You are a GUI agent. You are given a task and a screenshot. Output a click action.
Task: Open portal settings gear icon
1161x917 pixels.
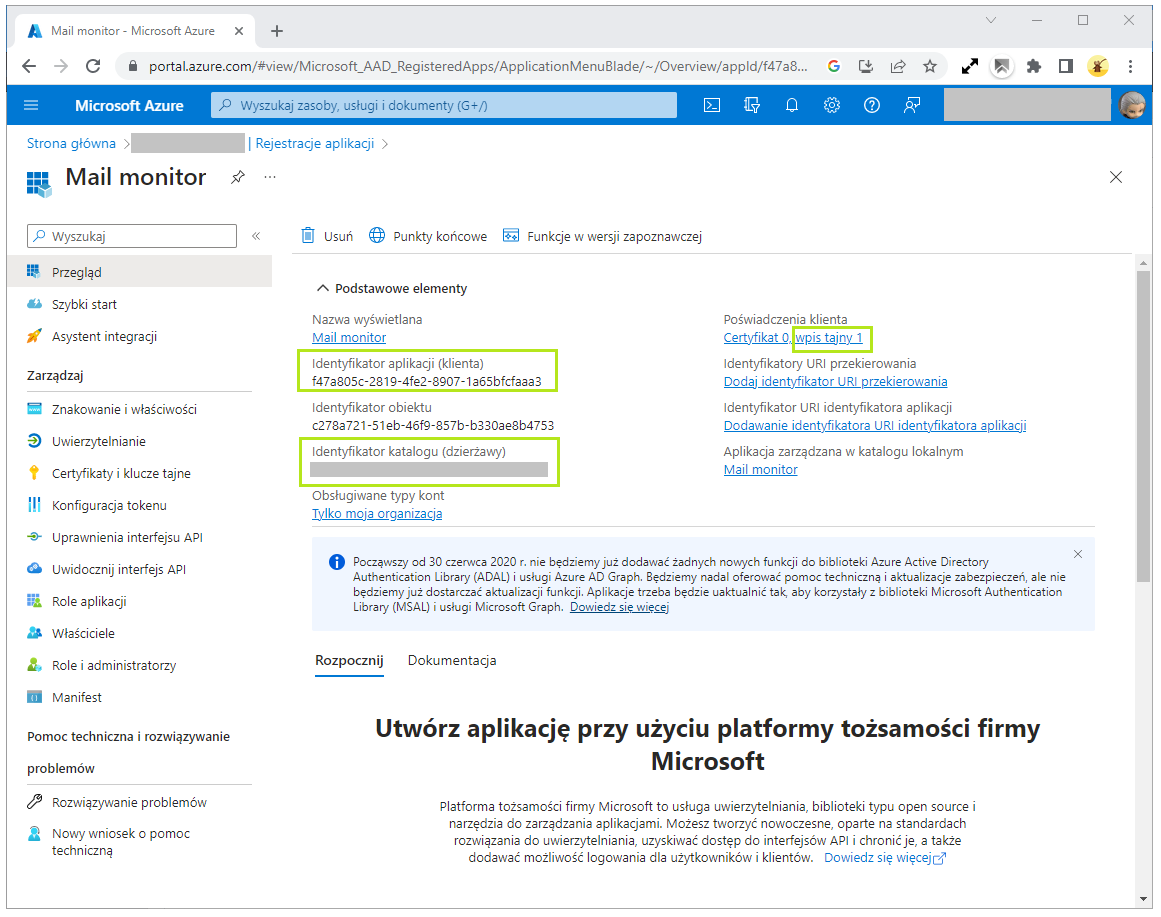(x=831, y=104)
